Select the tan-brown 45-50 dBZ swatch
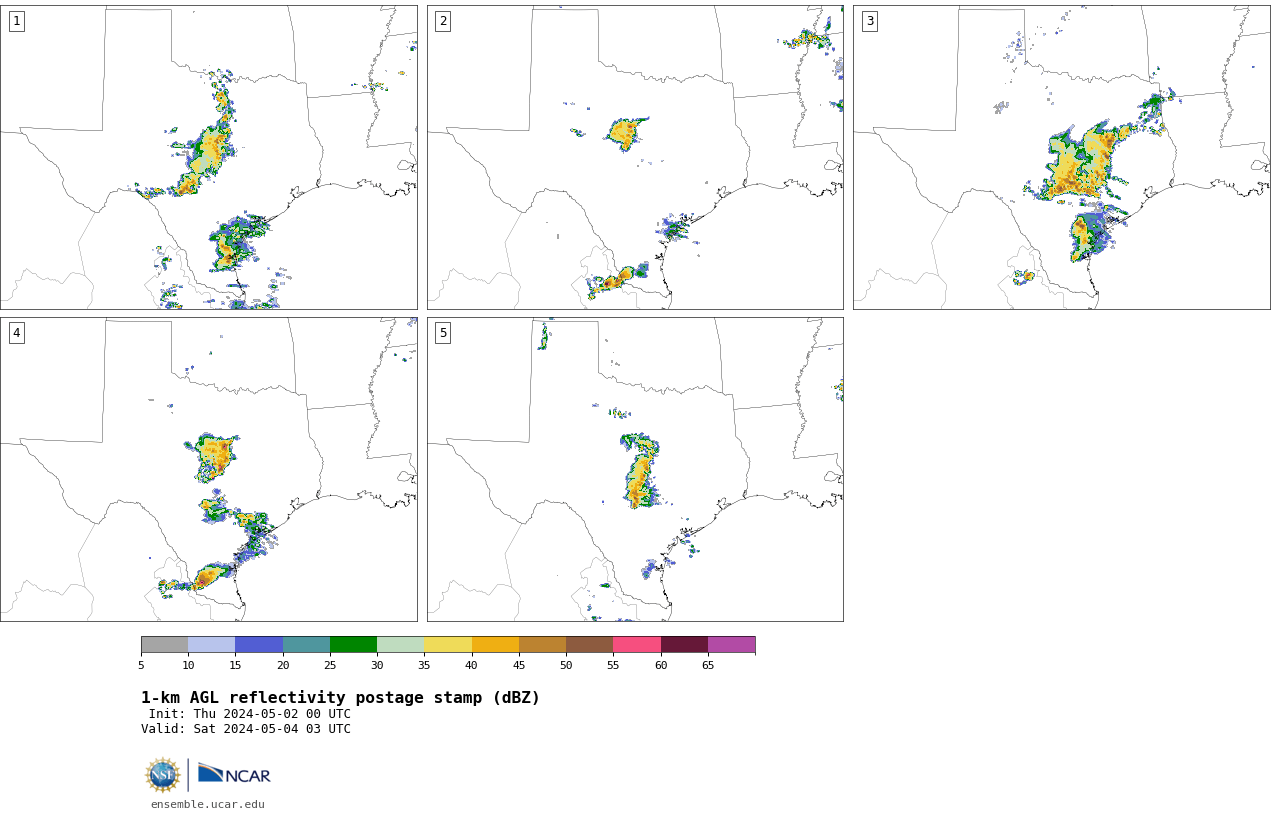 coord(542,644)
